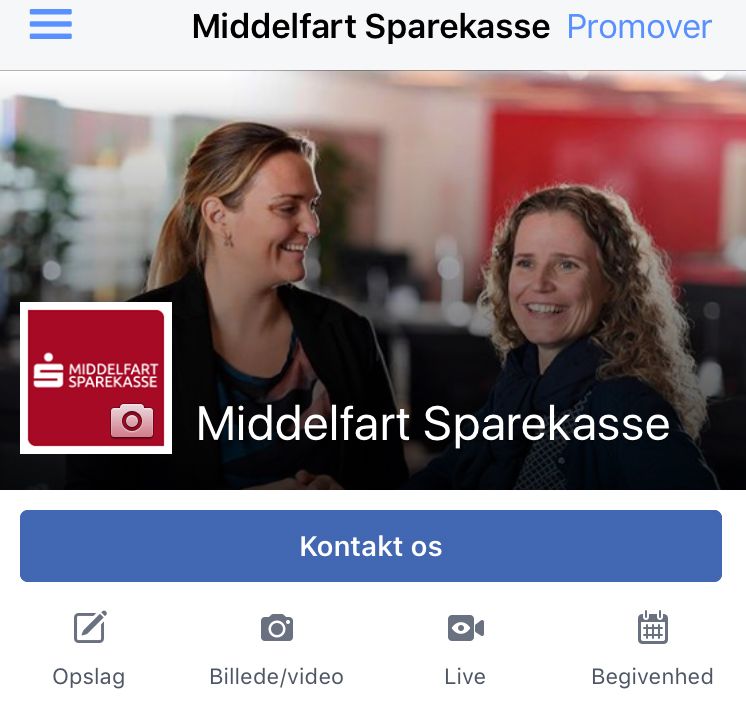Click the Begivenhed calendar icon
Screen dimensions: 746x702
(x=653, y=627)
